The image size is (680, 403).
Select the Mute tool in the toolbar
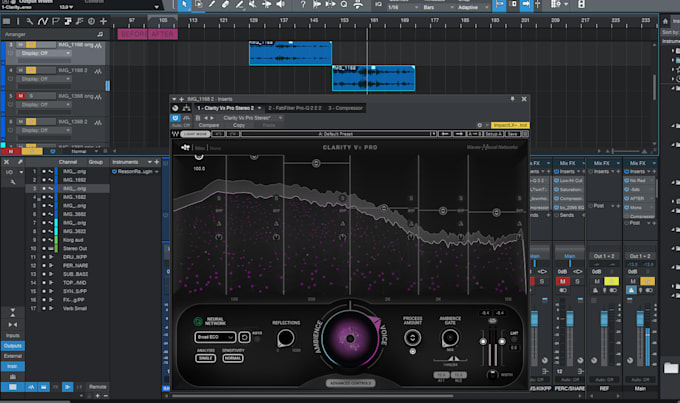(252, 4)
